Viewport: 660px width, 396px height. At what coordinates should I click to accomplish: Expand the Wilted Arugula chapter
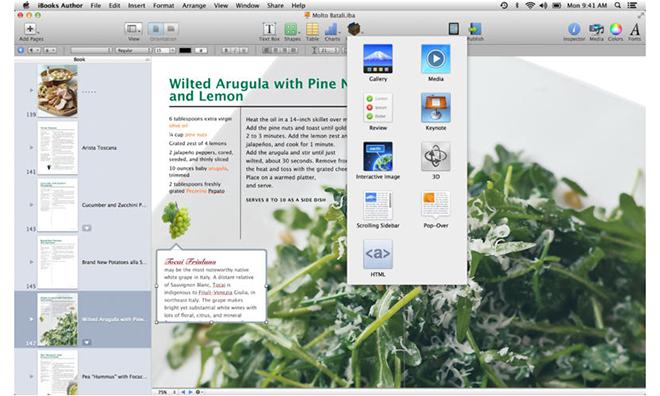pos(31,319)
